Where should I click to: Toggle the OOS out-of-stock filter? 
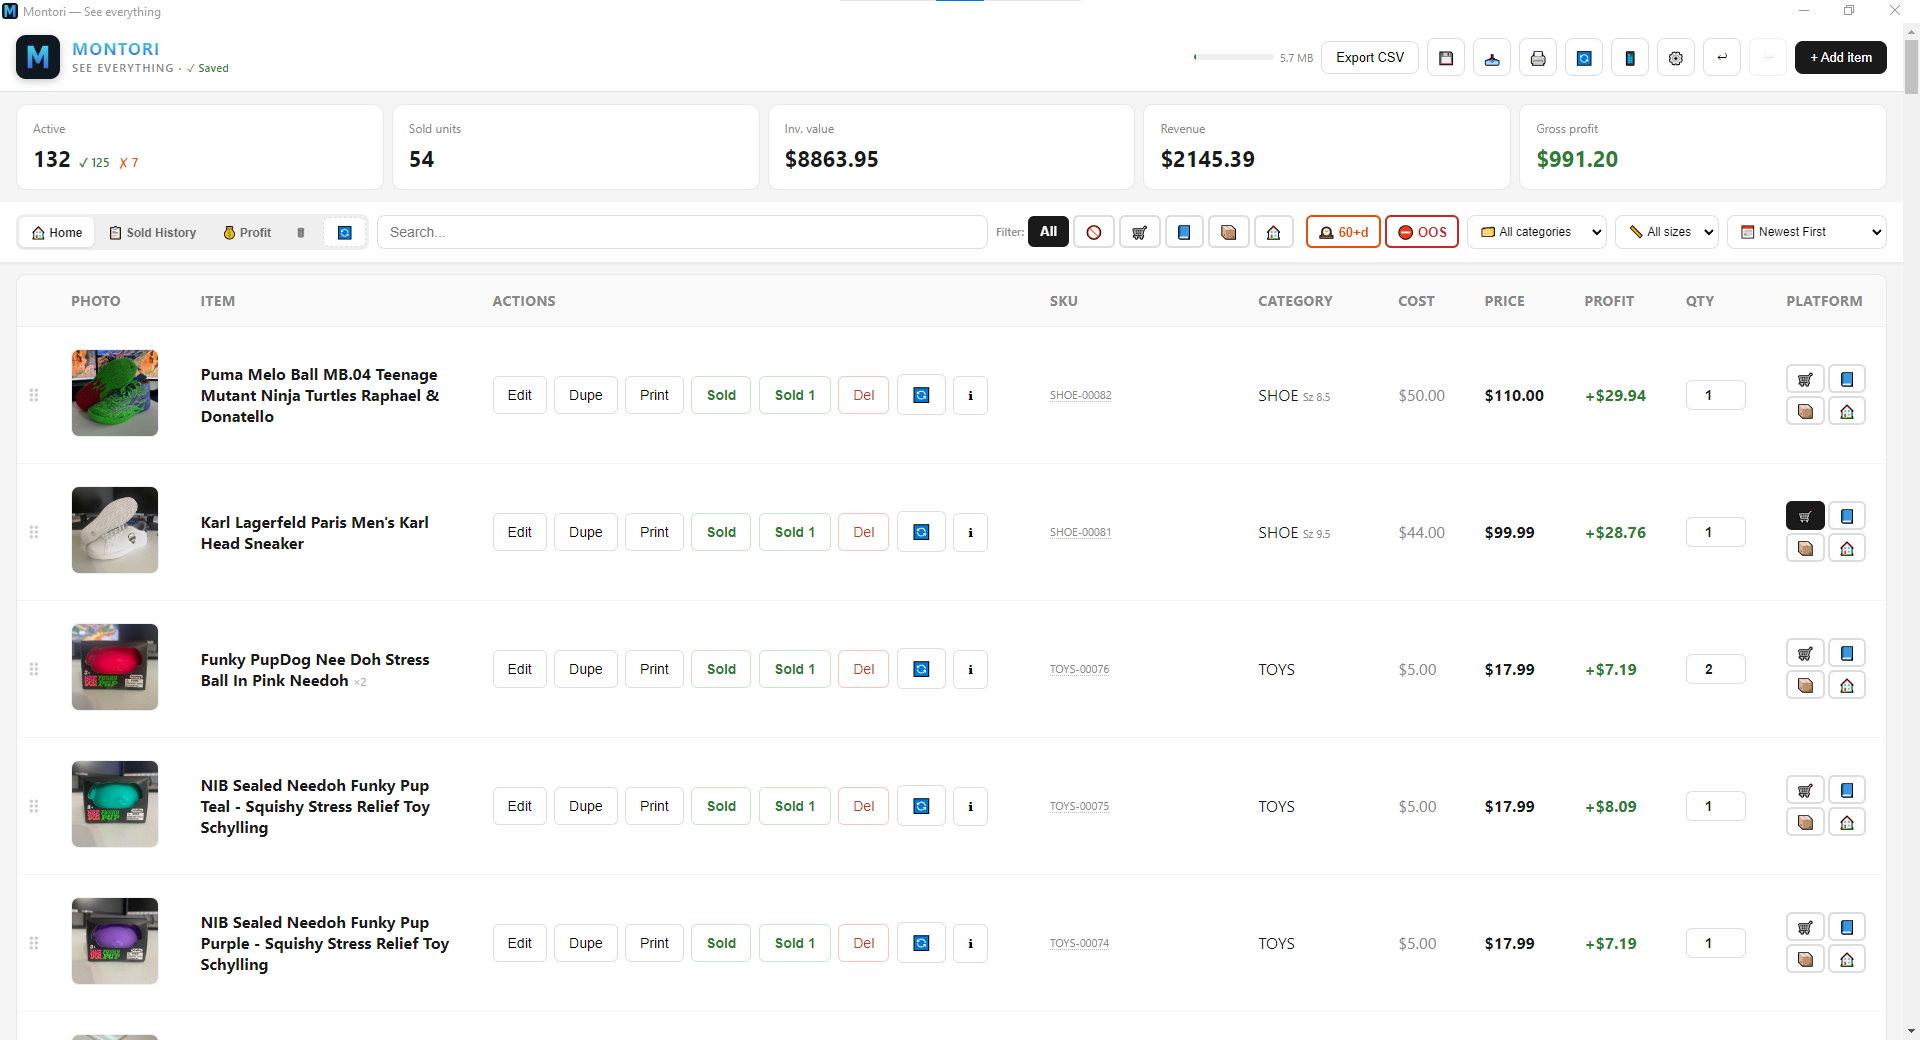tap(1422, 232)
